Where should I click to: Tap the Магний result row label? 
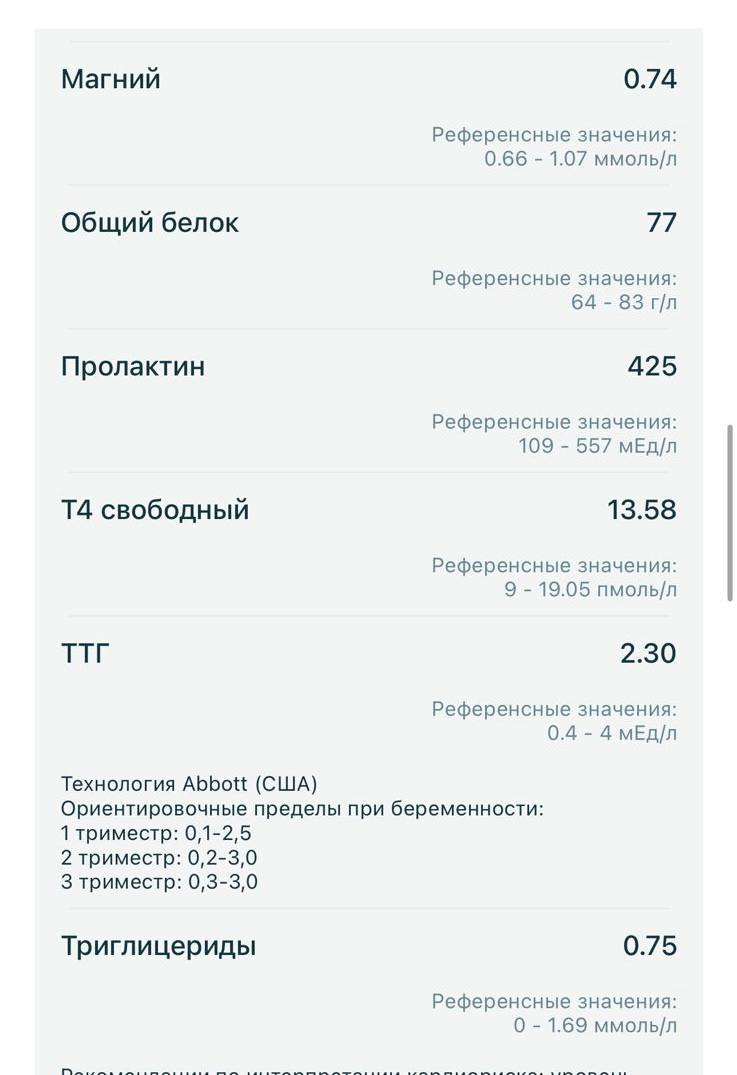[x=110, y=80]
